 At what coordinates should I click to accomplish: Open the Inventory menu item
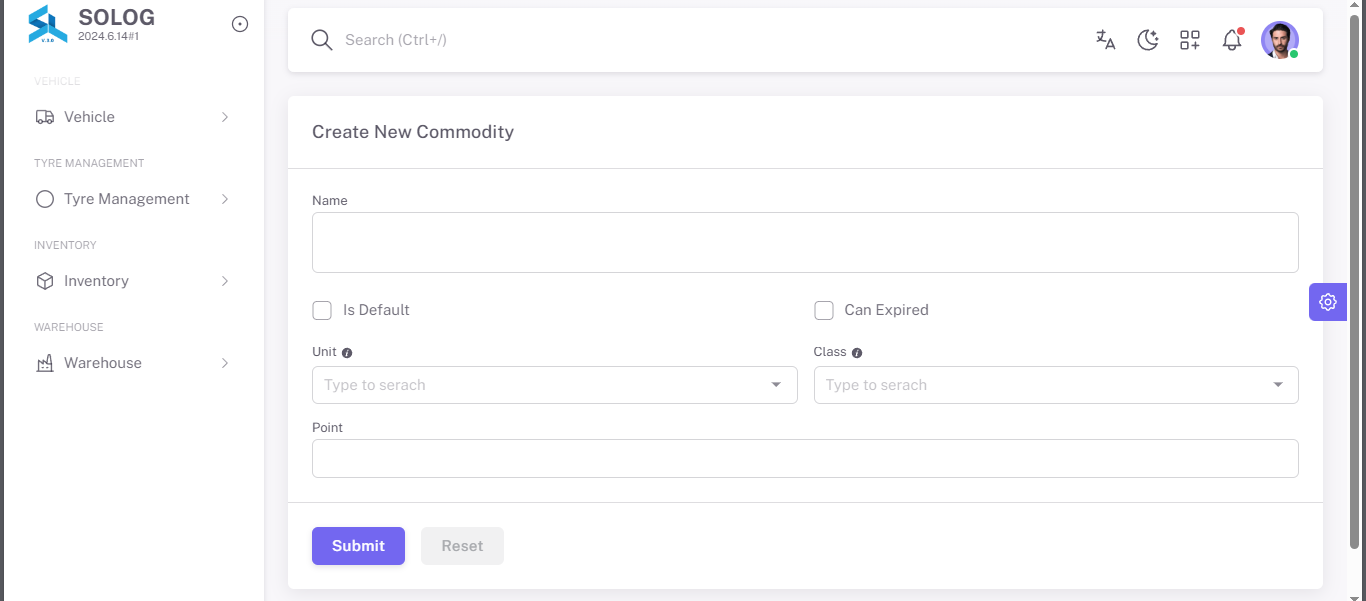[x=132, y=281]
